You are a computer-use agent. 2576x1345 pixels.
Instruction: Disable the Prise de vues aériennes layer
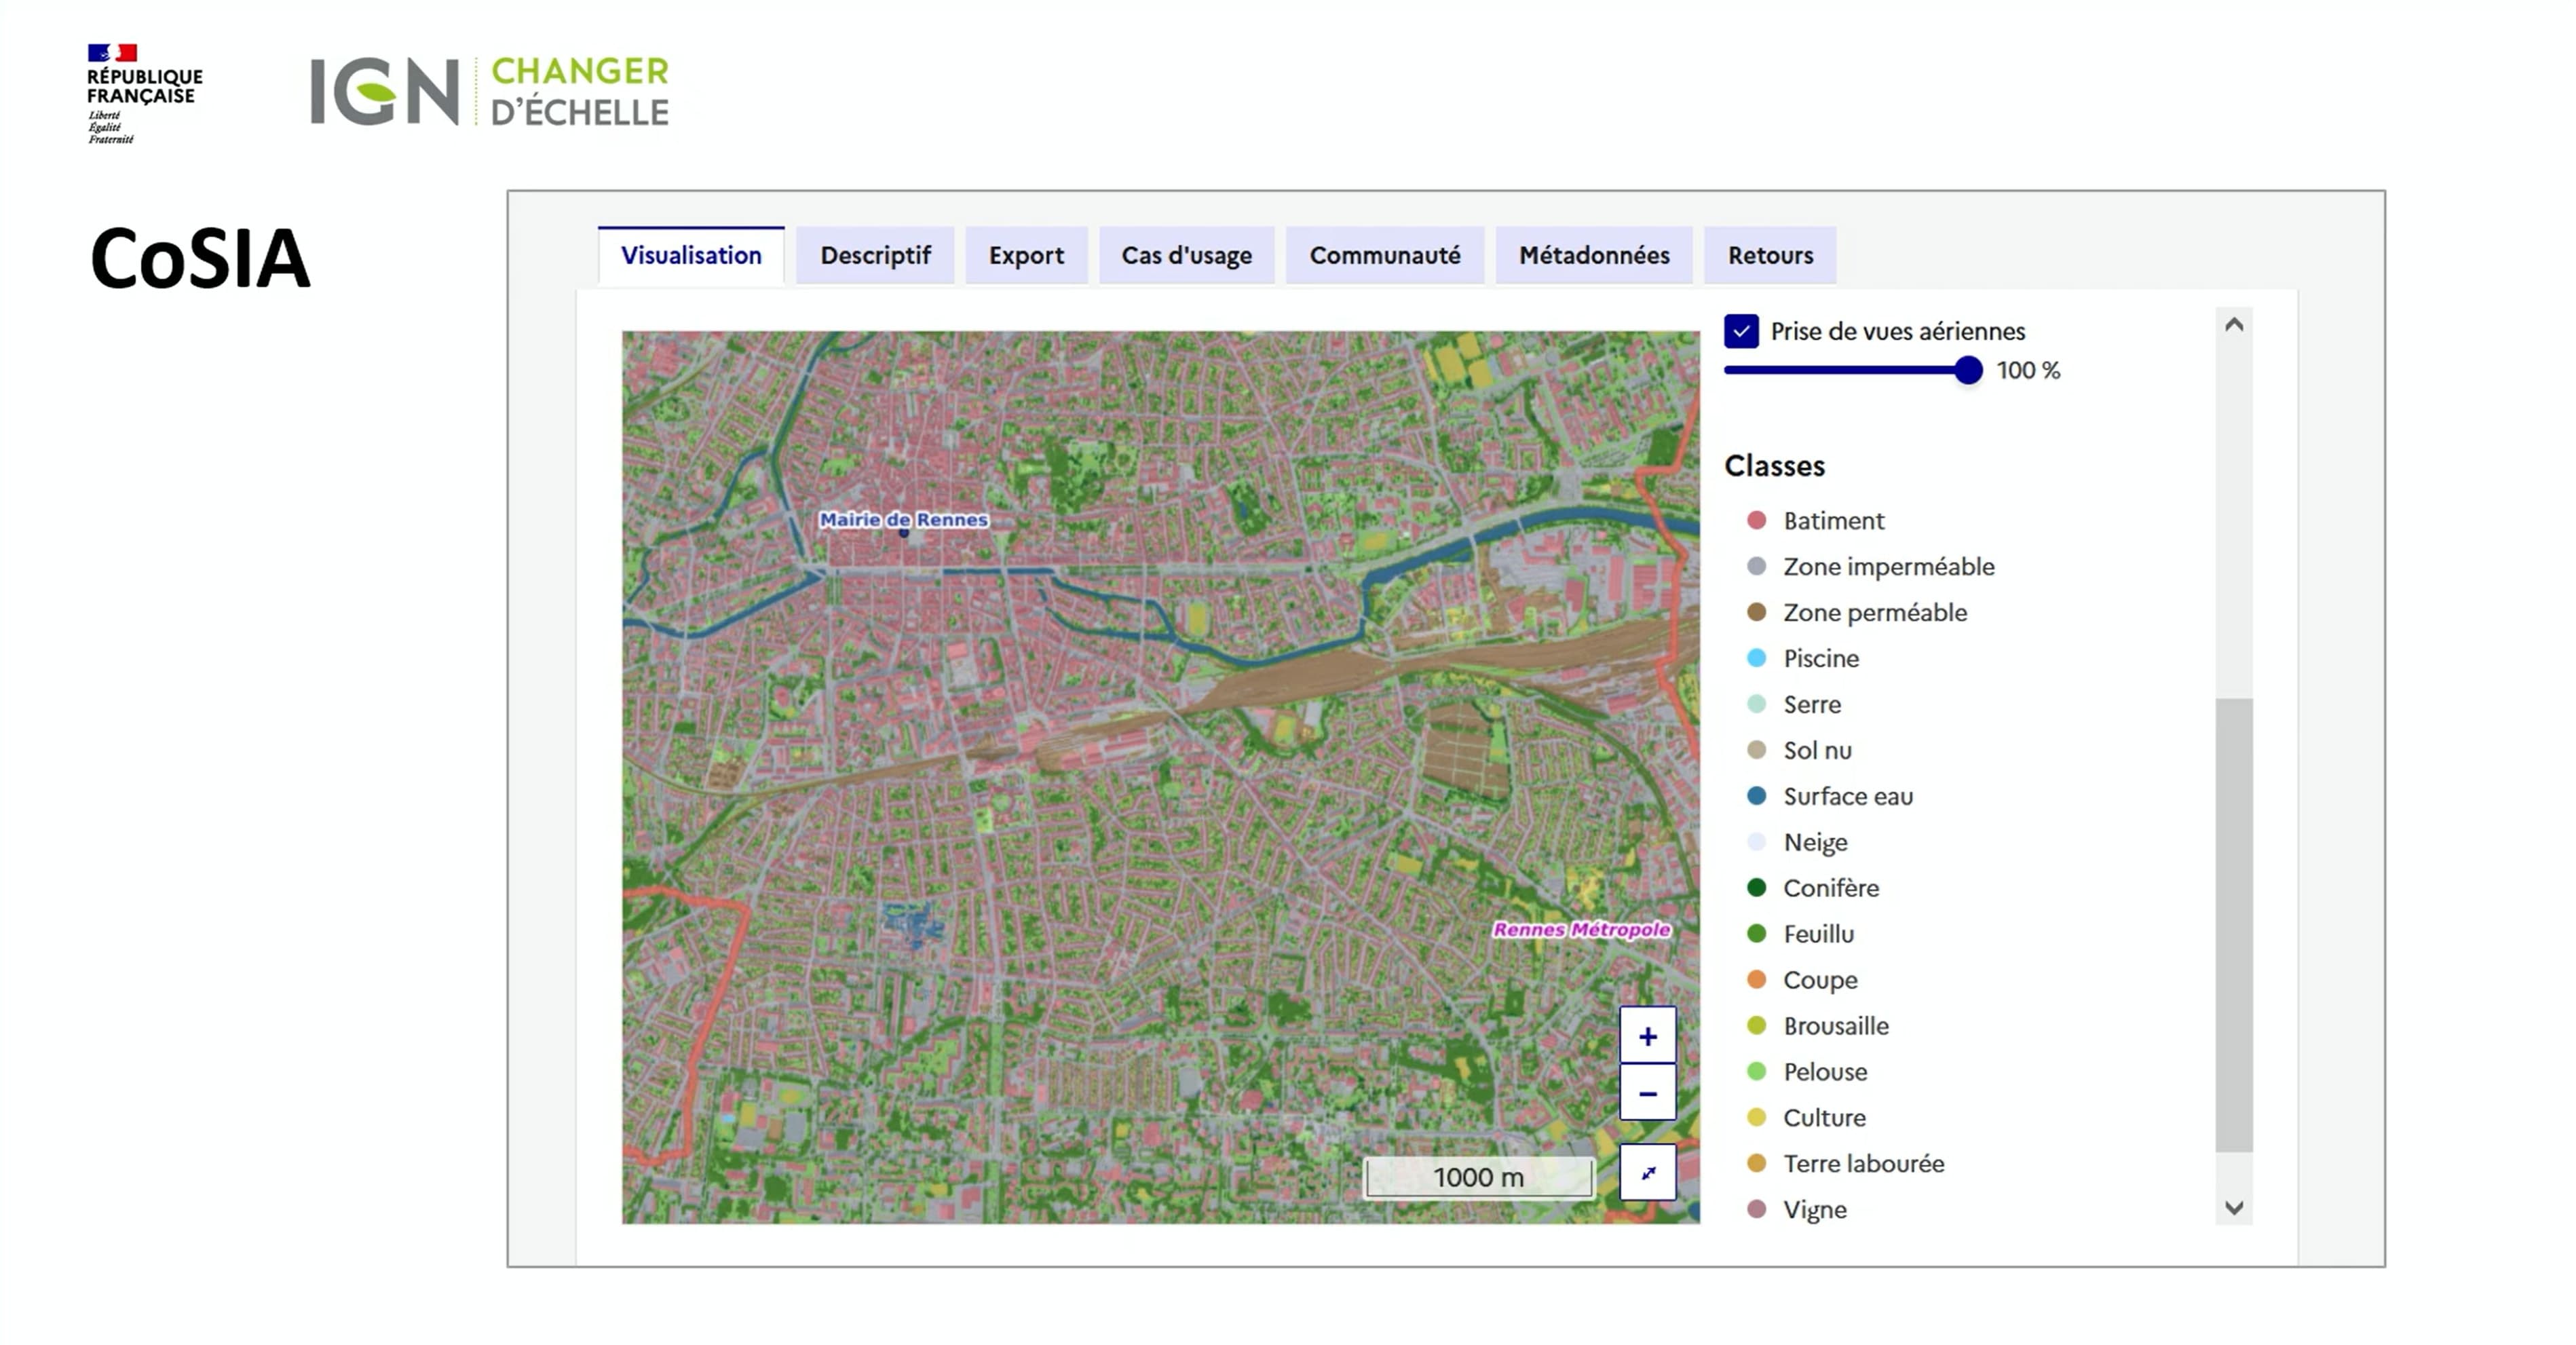click(x=1741, y=331)
